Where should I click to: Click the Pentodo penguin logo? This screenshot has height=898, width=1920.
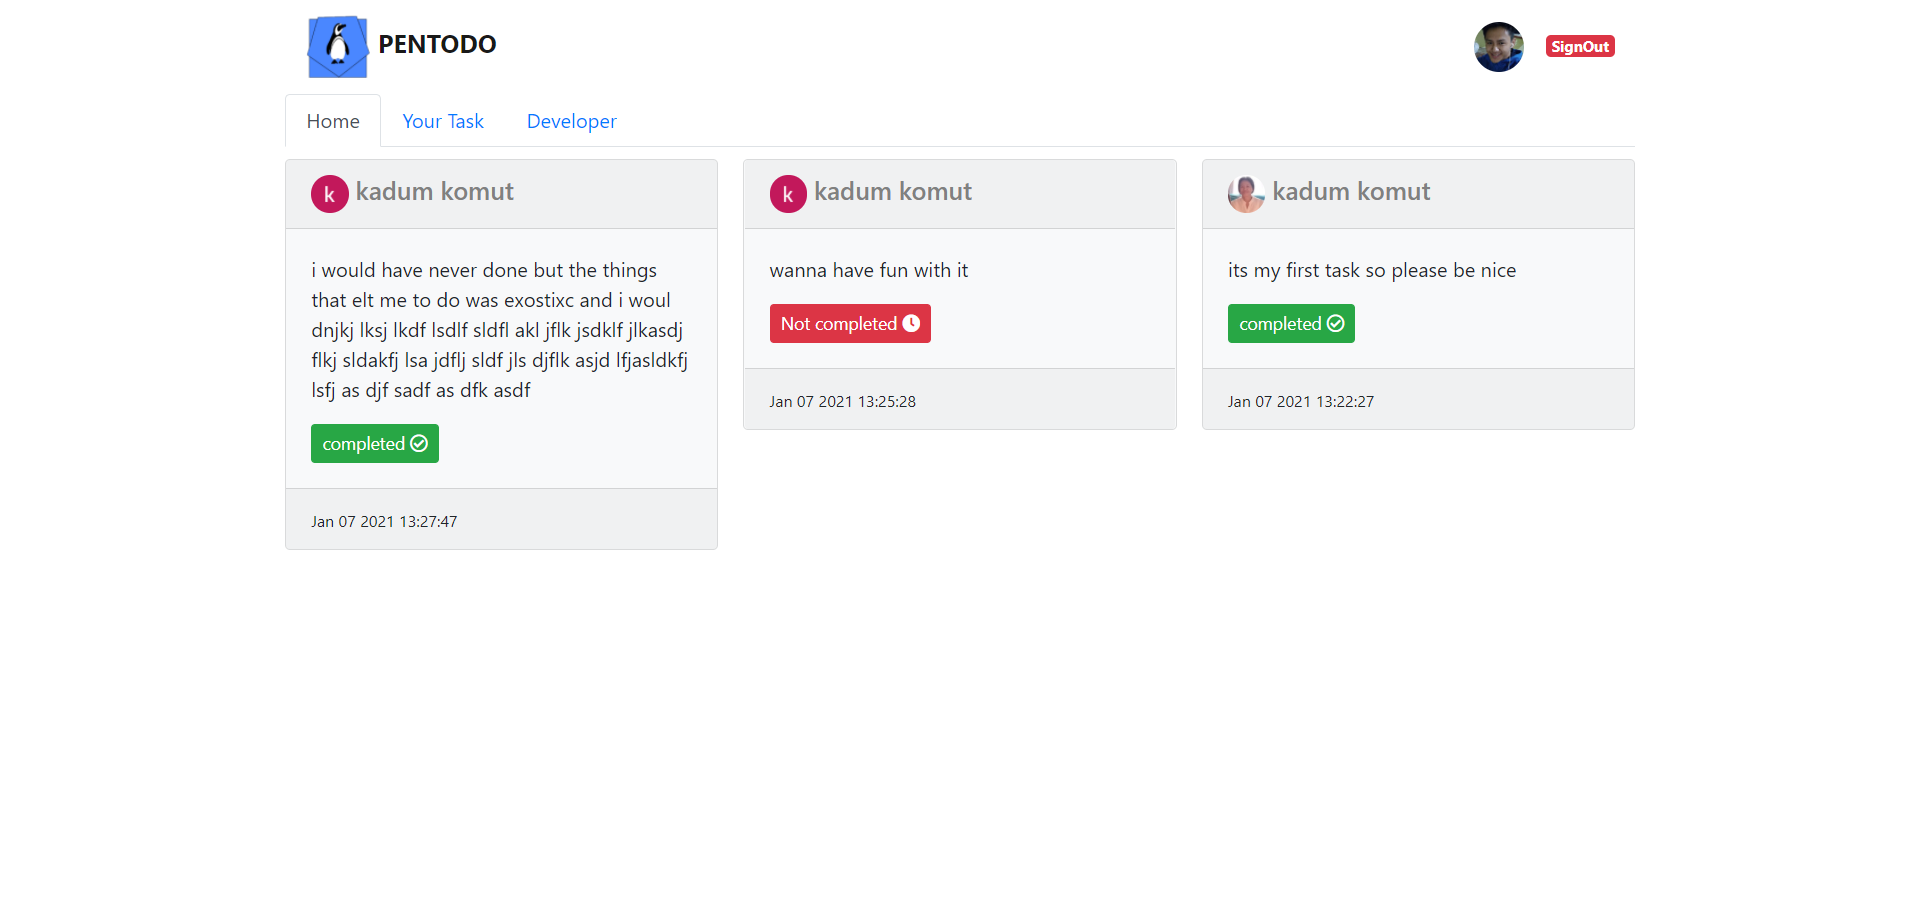(x=338, y=46)
